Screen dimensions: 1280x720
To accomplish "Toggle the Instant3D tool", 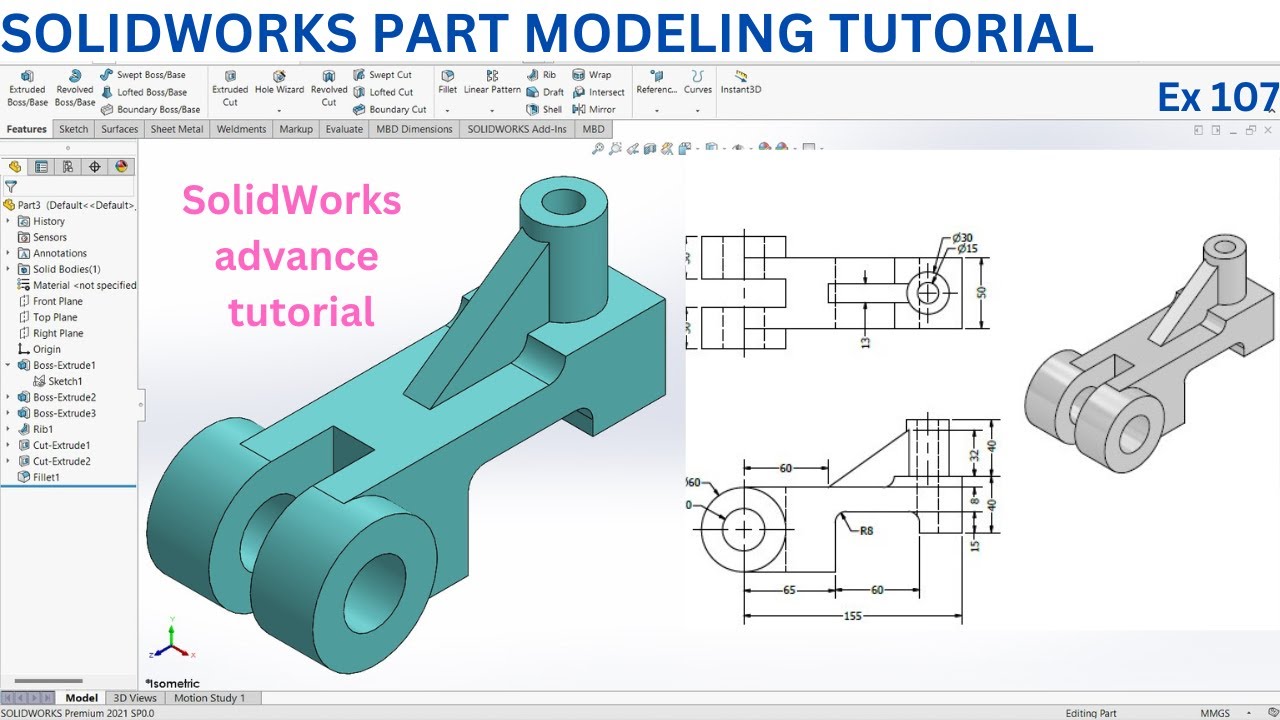I will tap(741, 82).
